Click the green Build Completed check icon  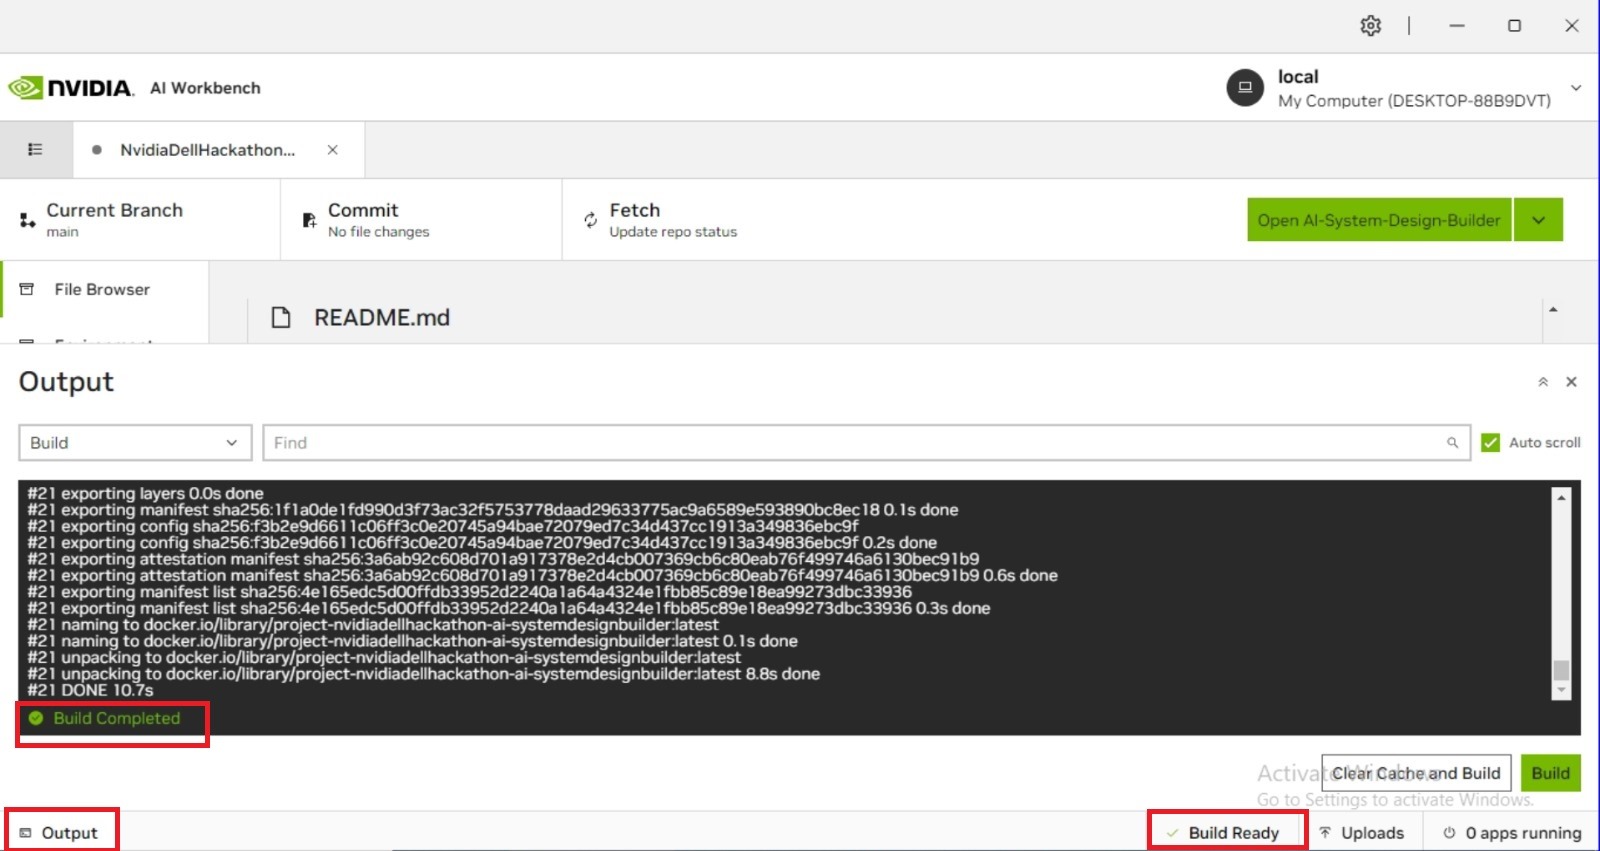(36, 718)
